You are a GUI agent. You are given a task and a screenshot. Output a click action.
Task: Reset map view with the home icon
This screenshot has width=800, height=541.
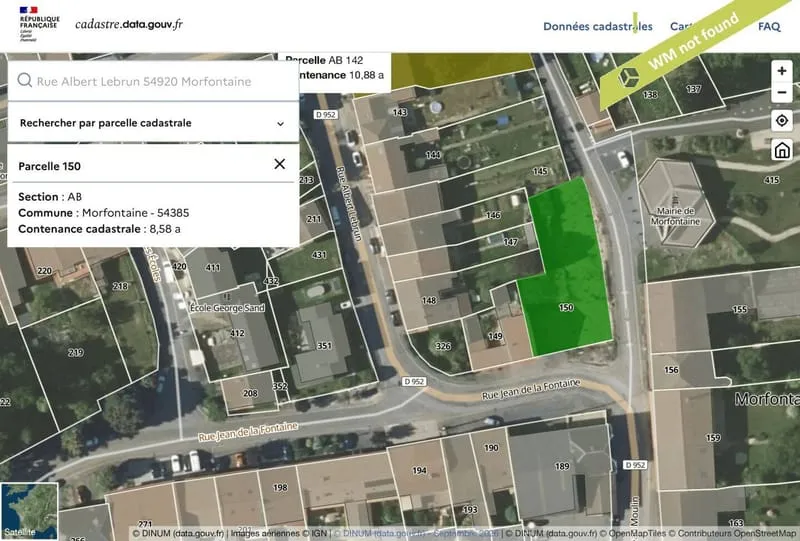[782, 150]
